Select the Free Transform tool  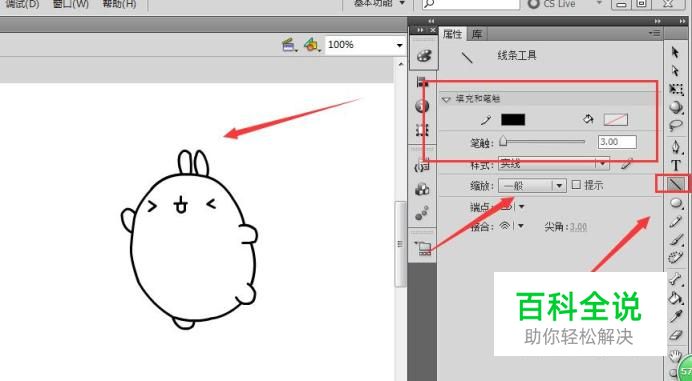tap(676, 89)
